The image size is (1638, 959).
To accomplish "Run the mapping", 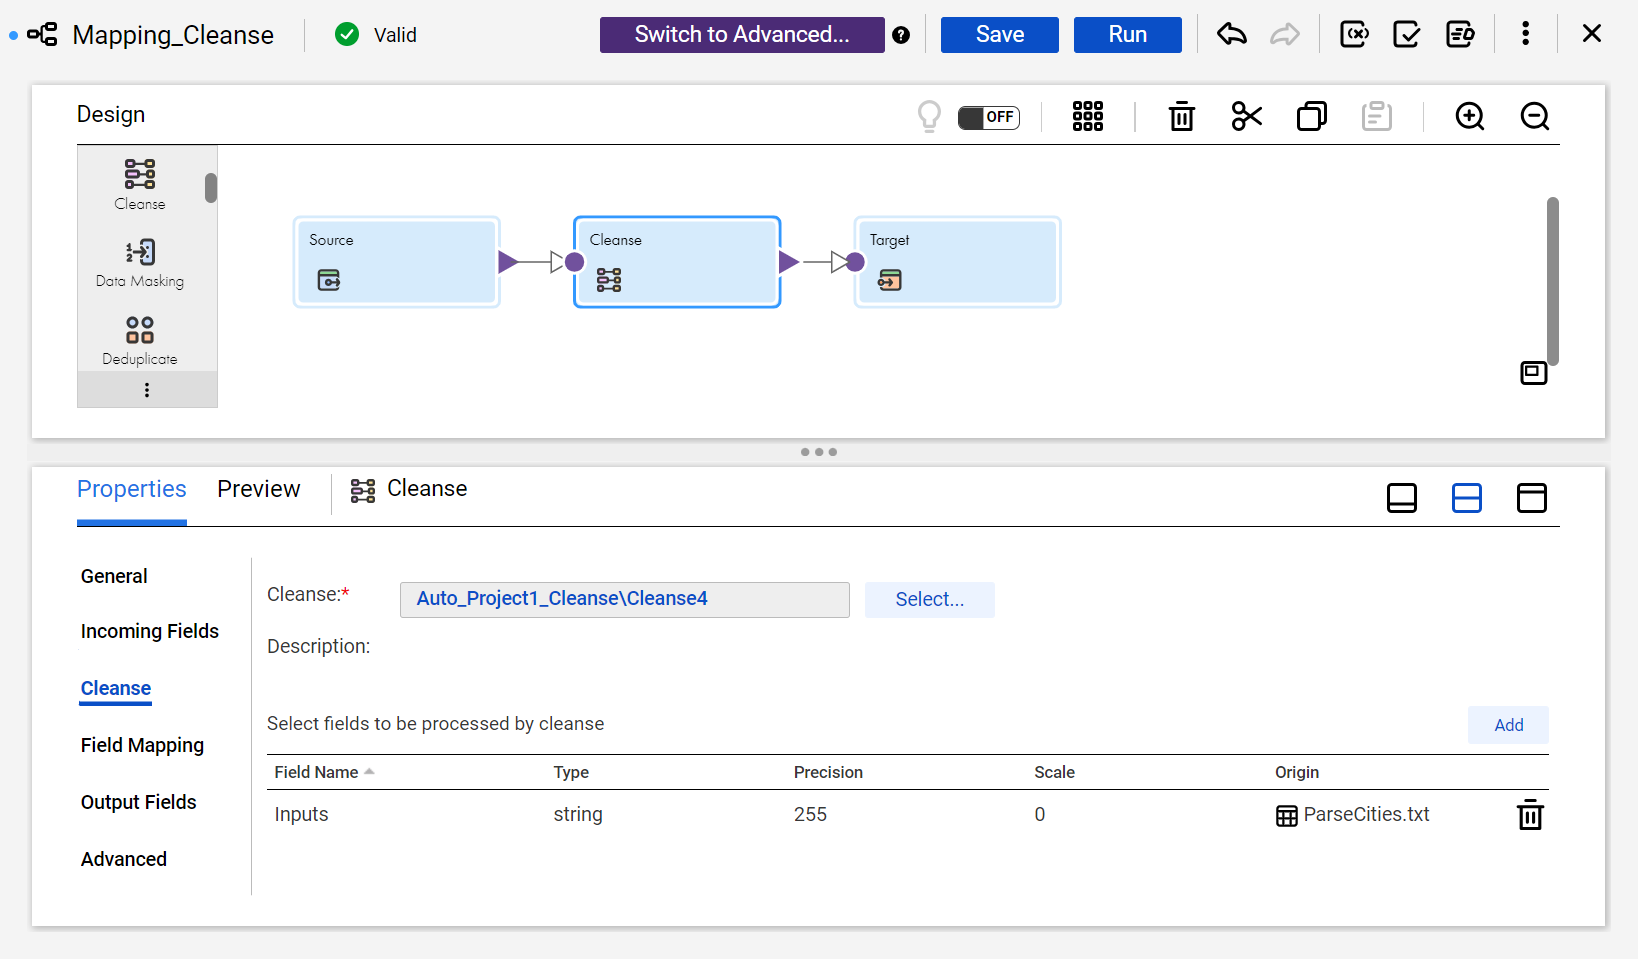I will tap(1128, 35).
